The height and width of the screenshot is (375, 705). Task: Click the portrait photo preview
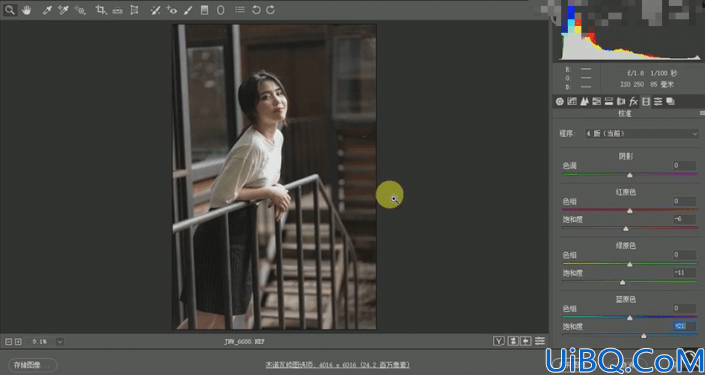click(274, 177)
